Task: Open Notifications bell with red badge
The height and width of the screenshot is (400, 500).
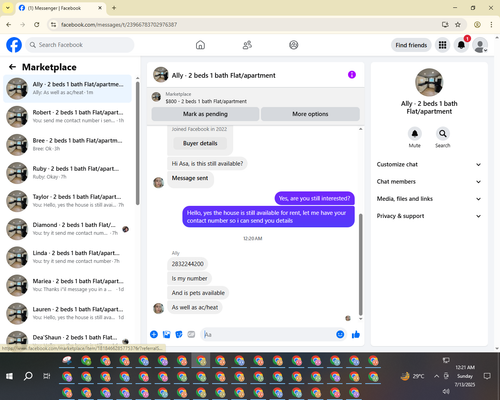Action: click(462, 45)
